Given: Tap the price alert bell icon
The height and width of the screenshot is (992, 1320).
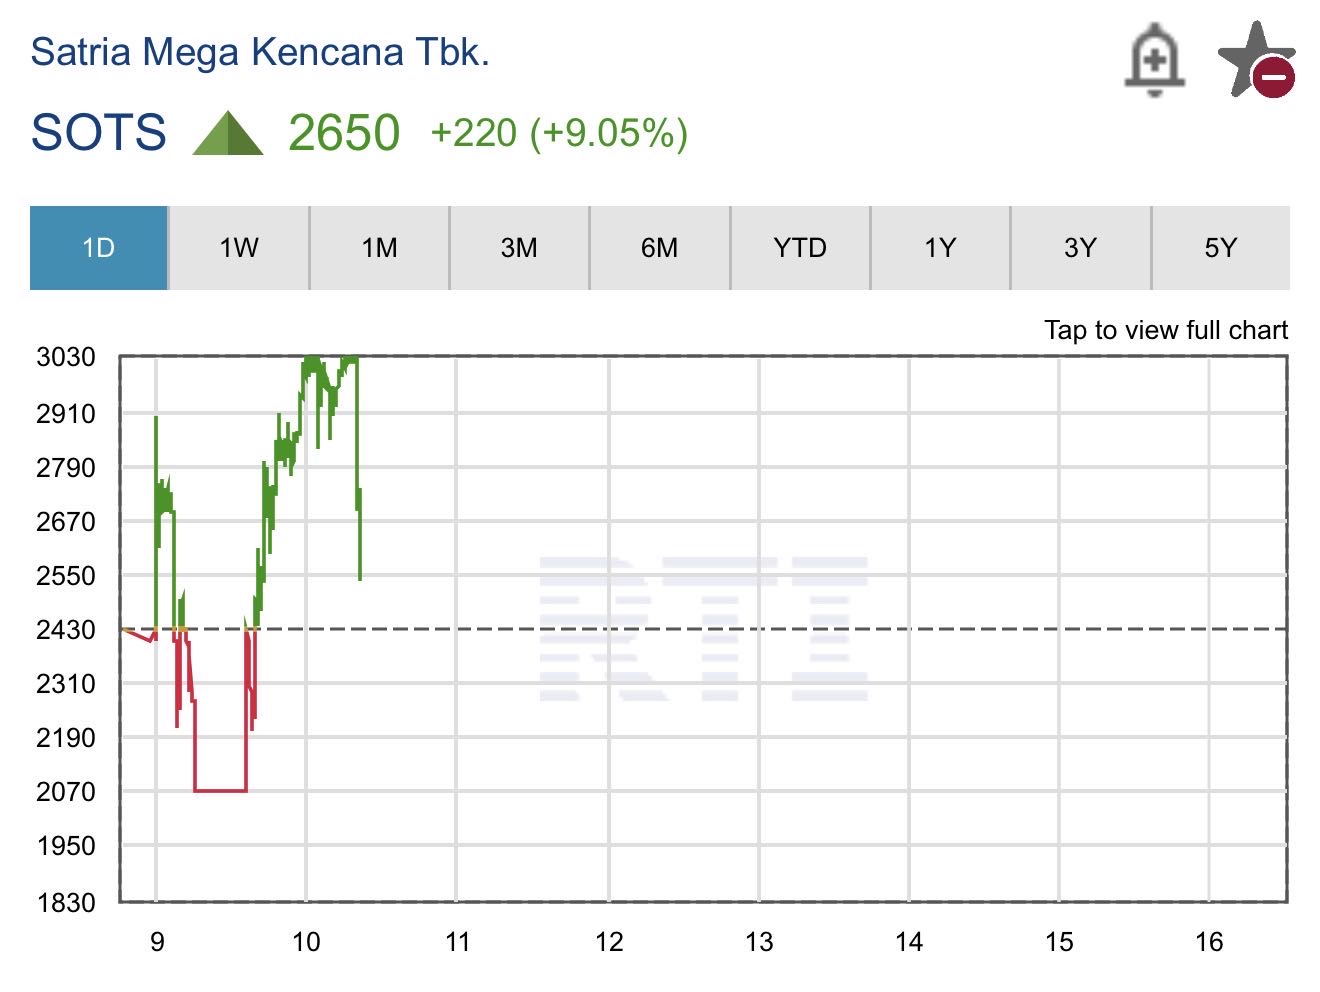Looking at the screenshot, I should tap(1155, 60).
